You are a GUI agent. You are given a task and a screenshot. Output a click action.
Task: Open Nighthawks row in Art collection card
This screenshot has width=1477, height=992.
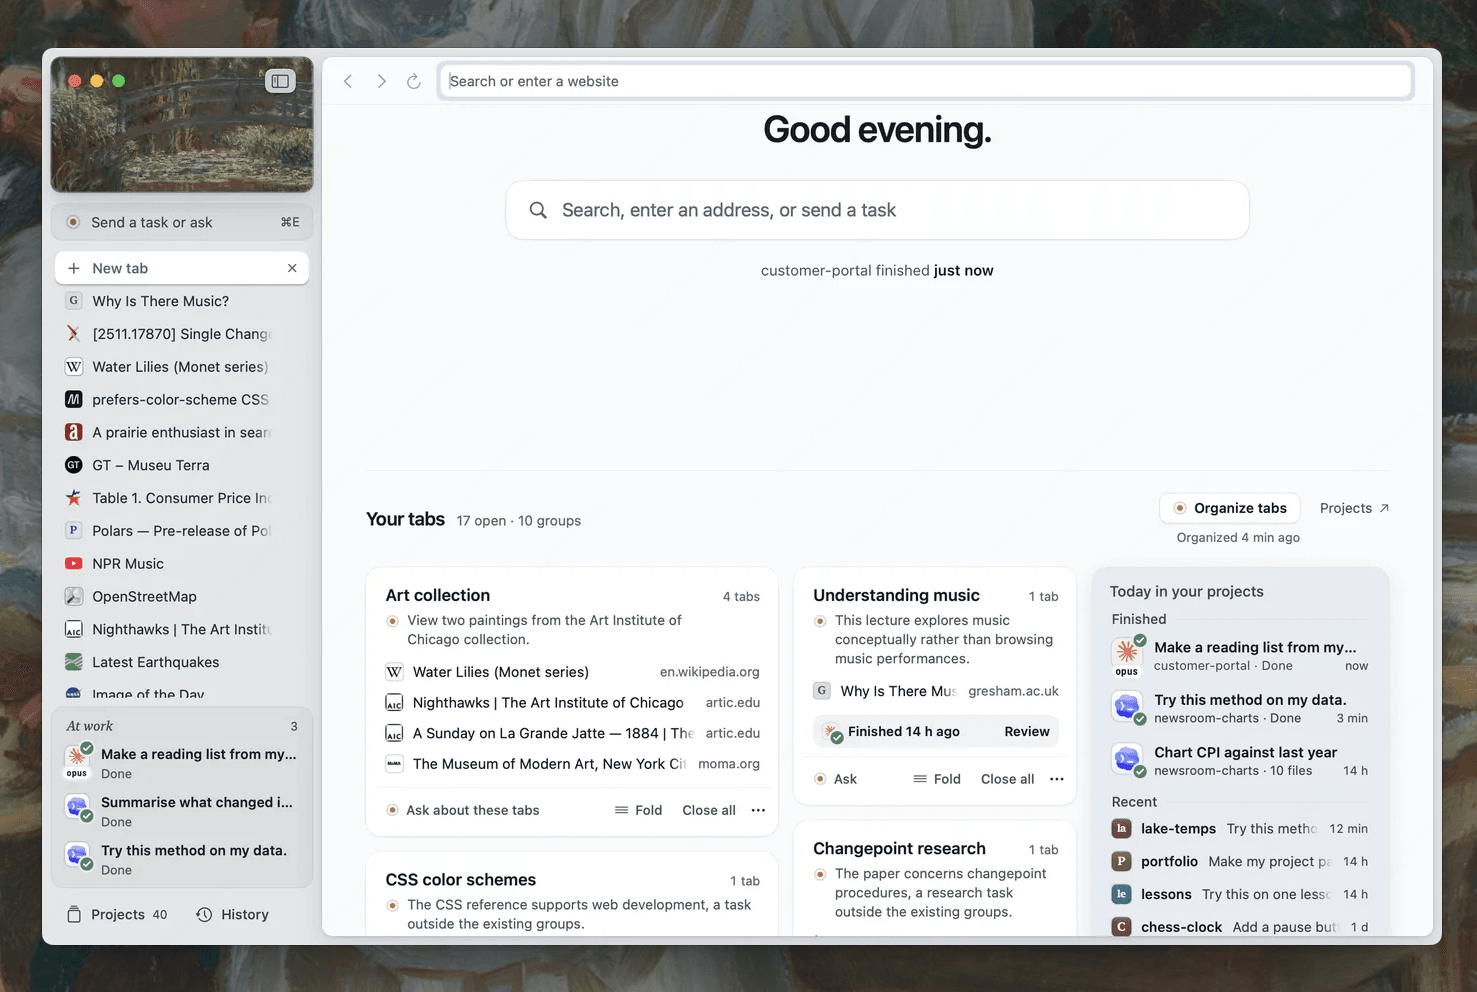(572, 703)
